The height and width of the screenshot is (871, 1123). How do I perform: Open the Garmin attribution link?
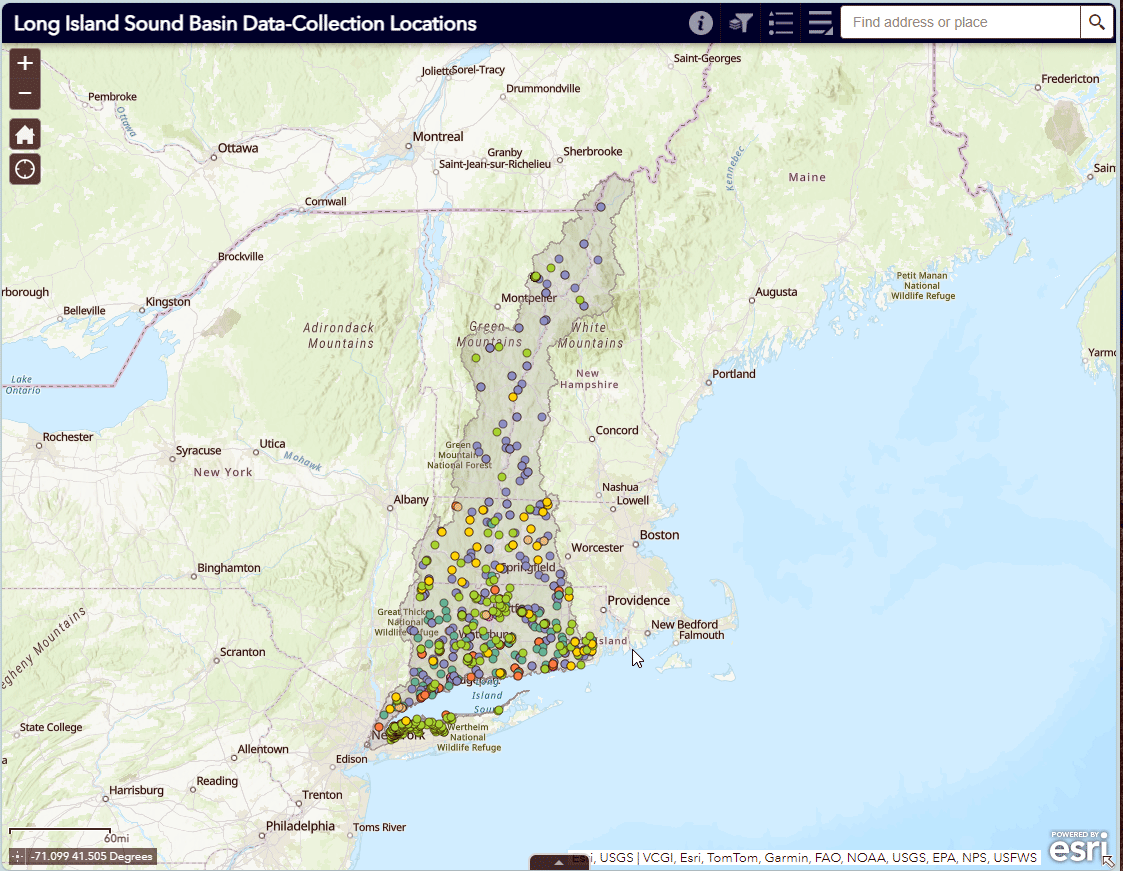tap(786, 857)
